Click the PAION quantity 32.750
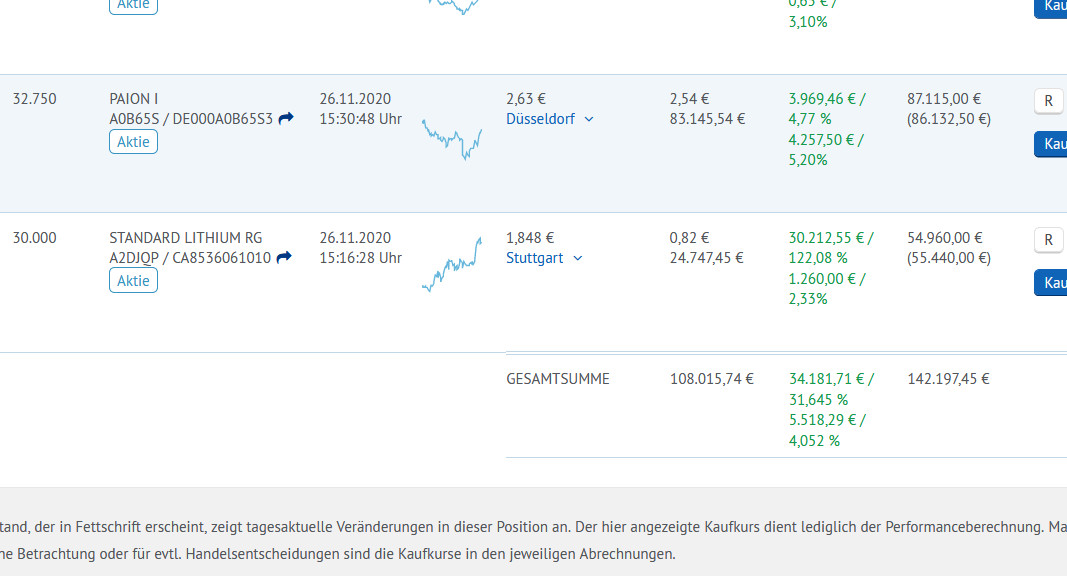Image resolution: width=1067 pixels, height=576 pixels. click(35, 99)
